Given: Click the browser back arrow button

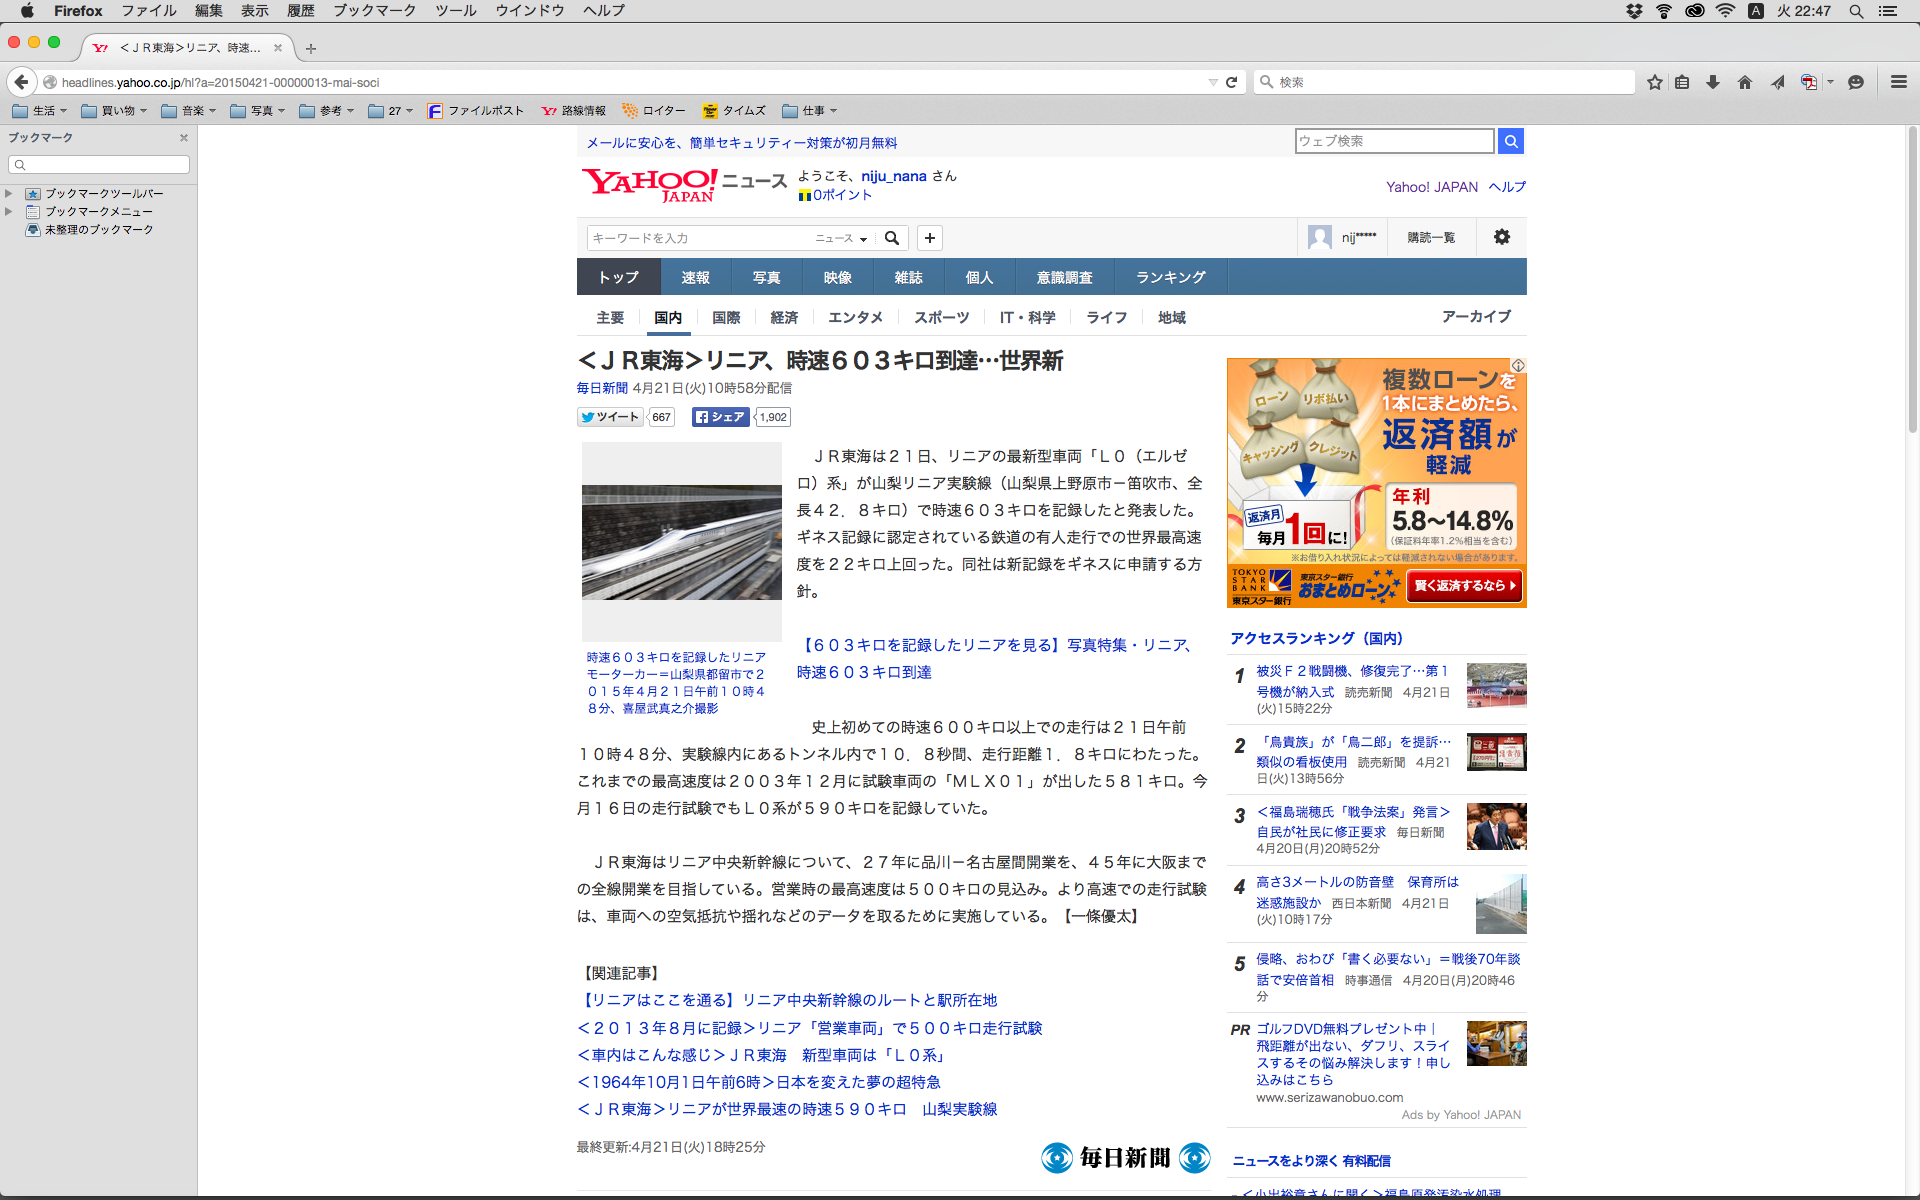Looking at the screenshot, I should click(21, 82).
